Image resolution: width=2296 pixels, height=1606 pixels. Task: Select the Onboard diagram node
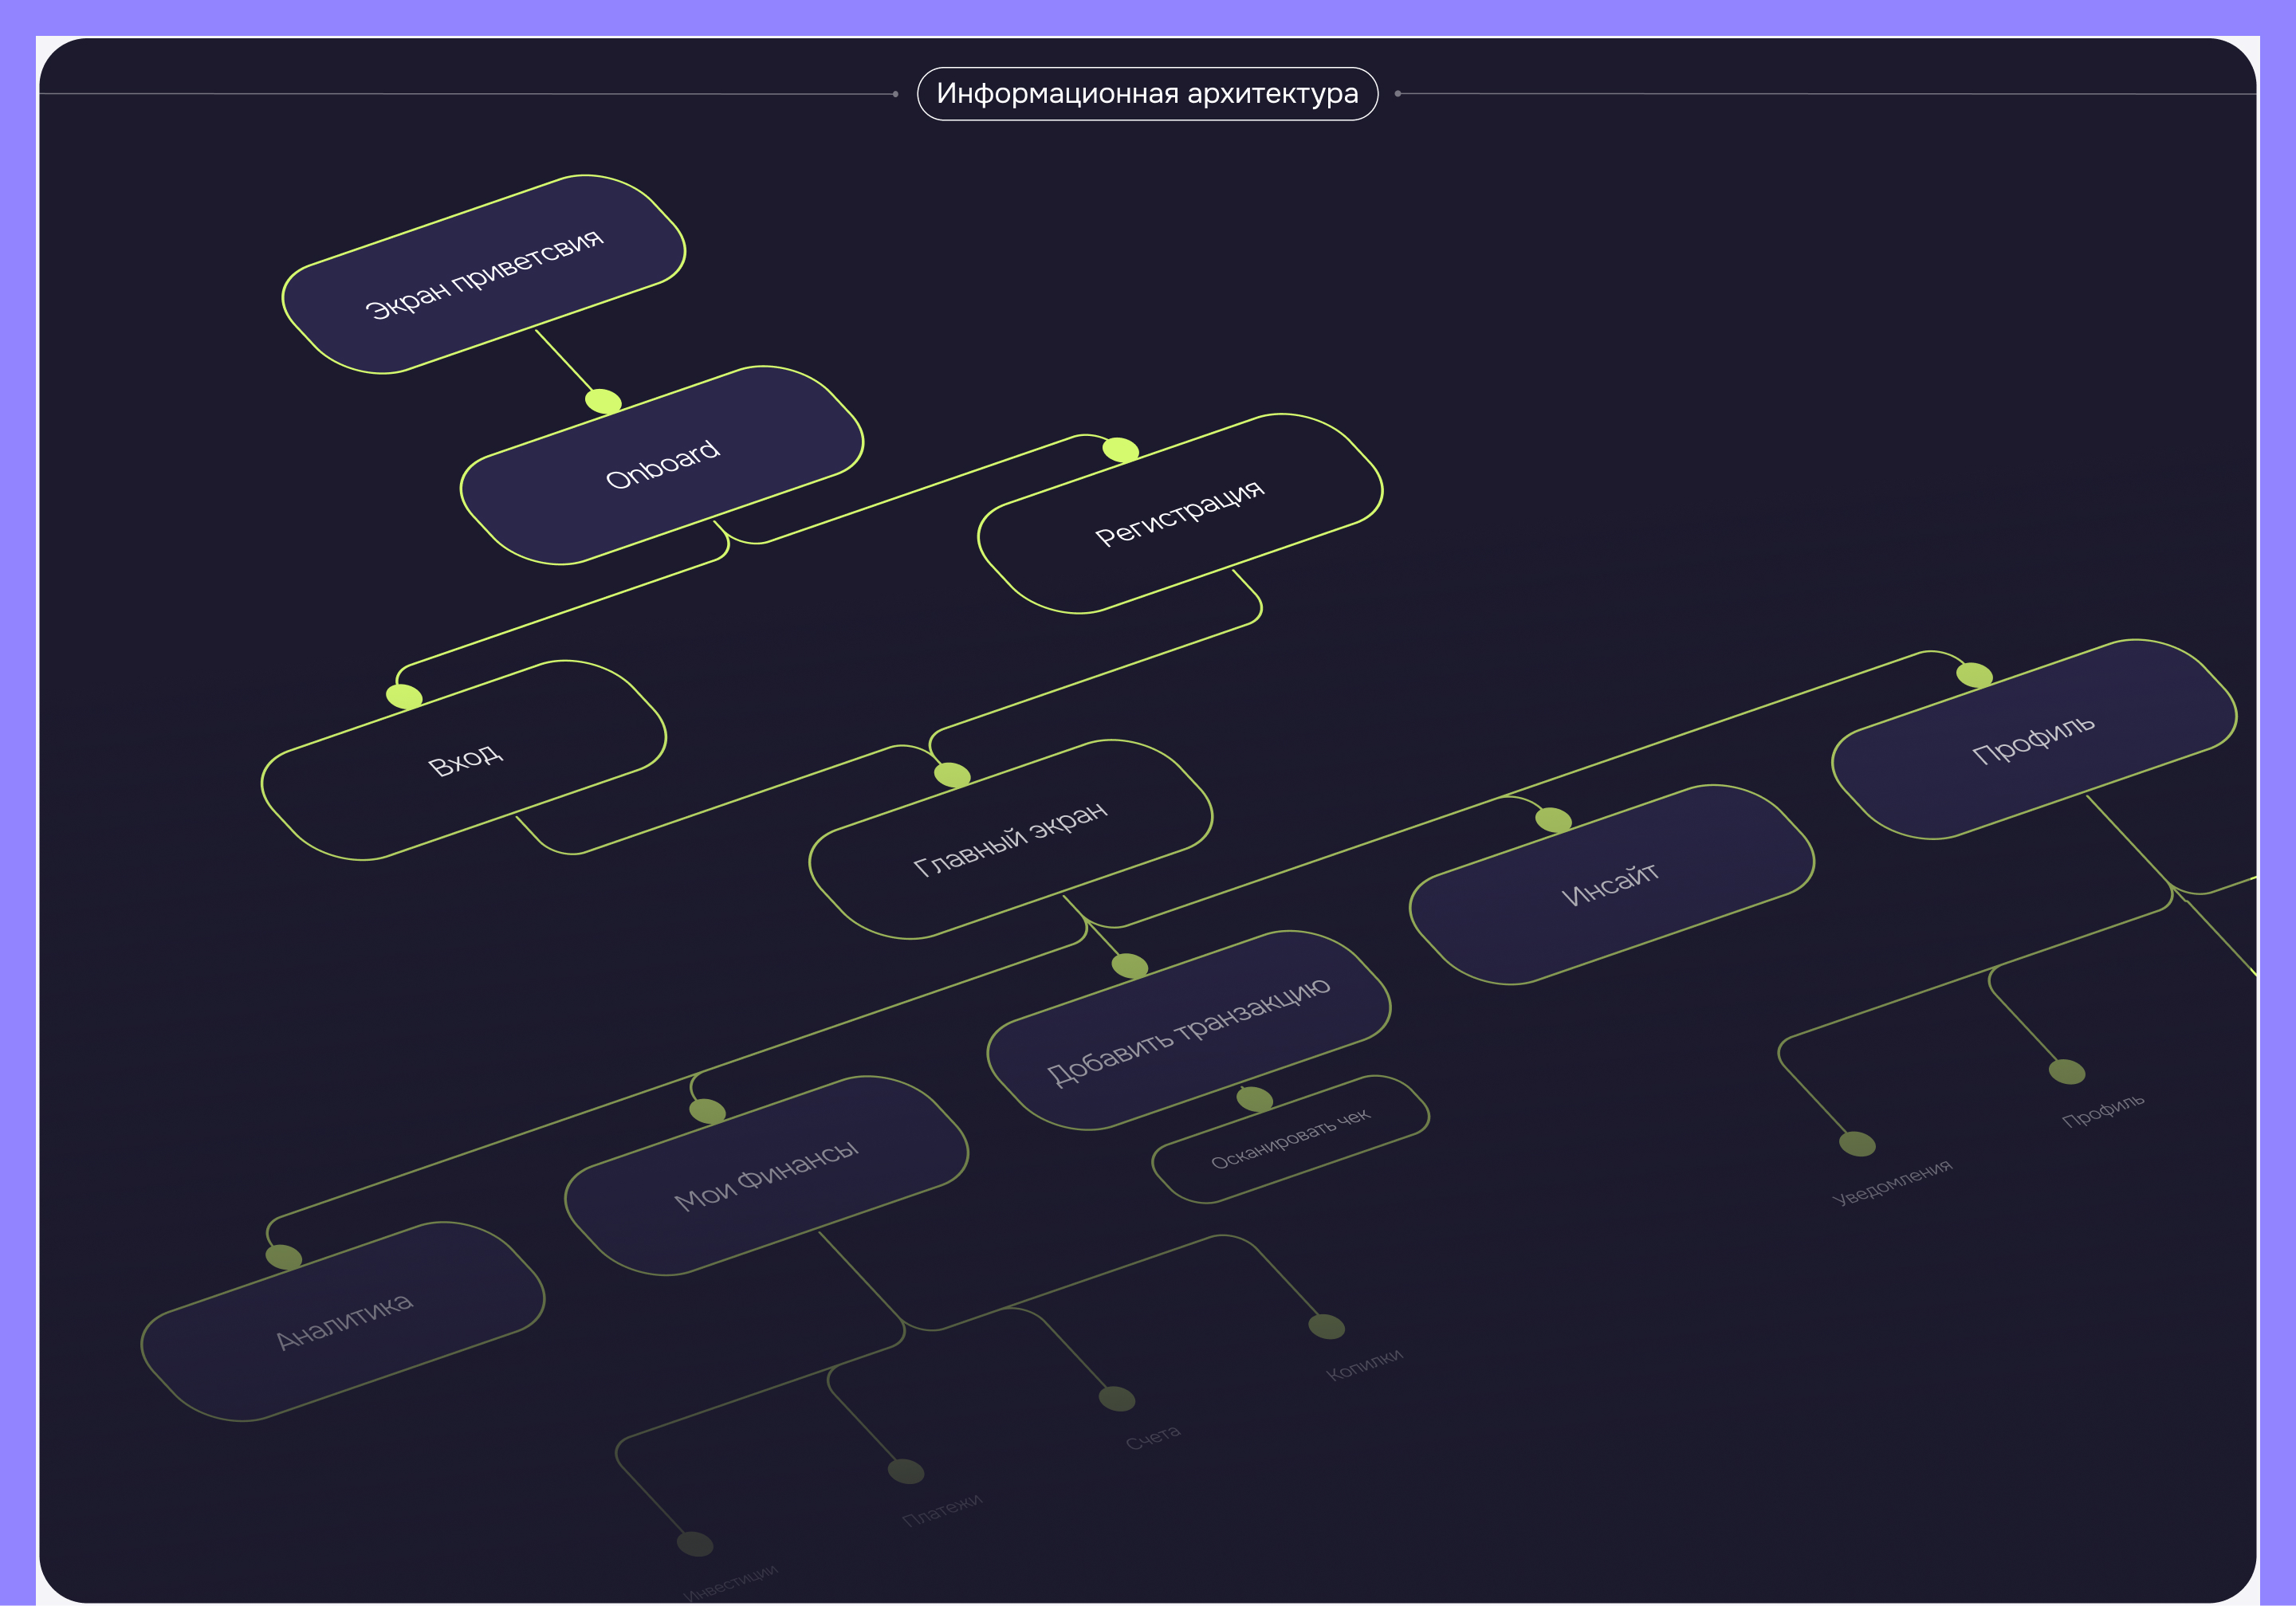tap(662, 465)
